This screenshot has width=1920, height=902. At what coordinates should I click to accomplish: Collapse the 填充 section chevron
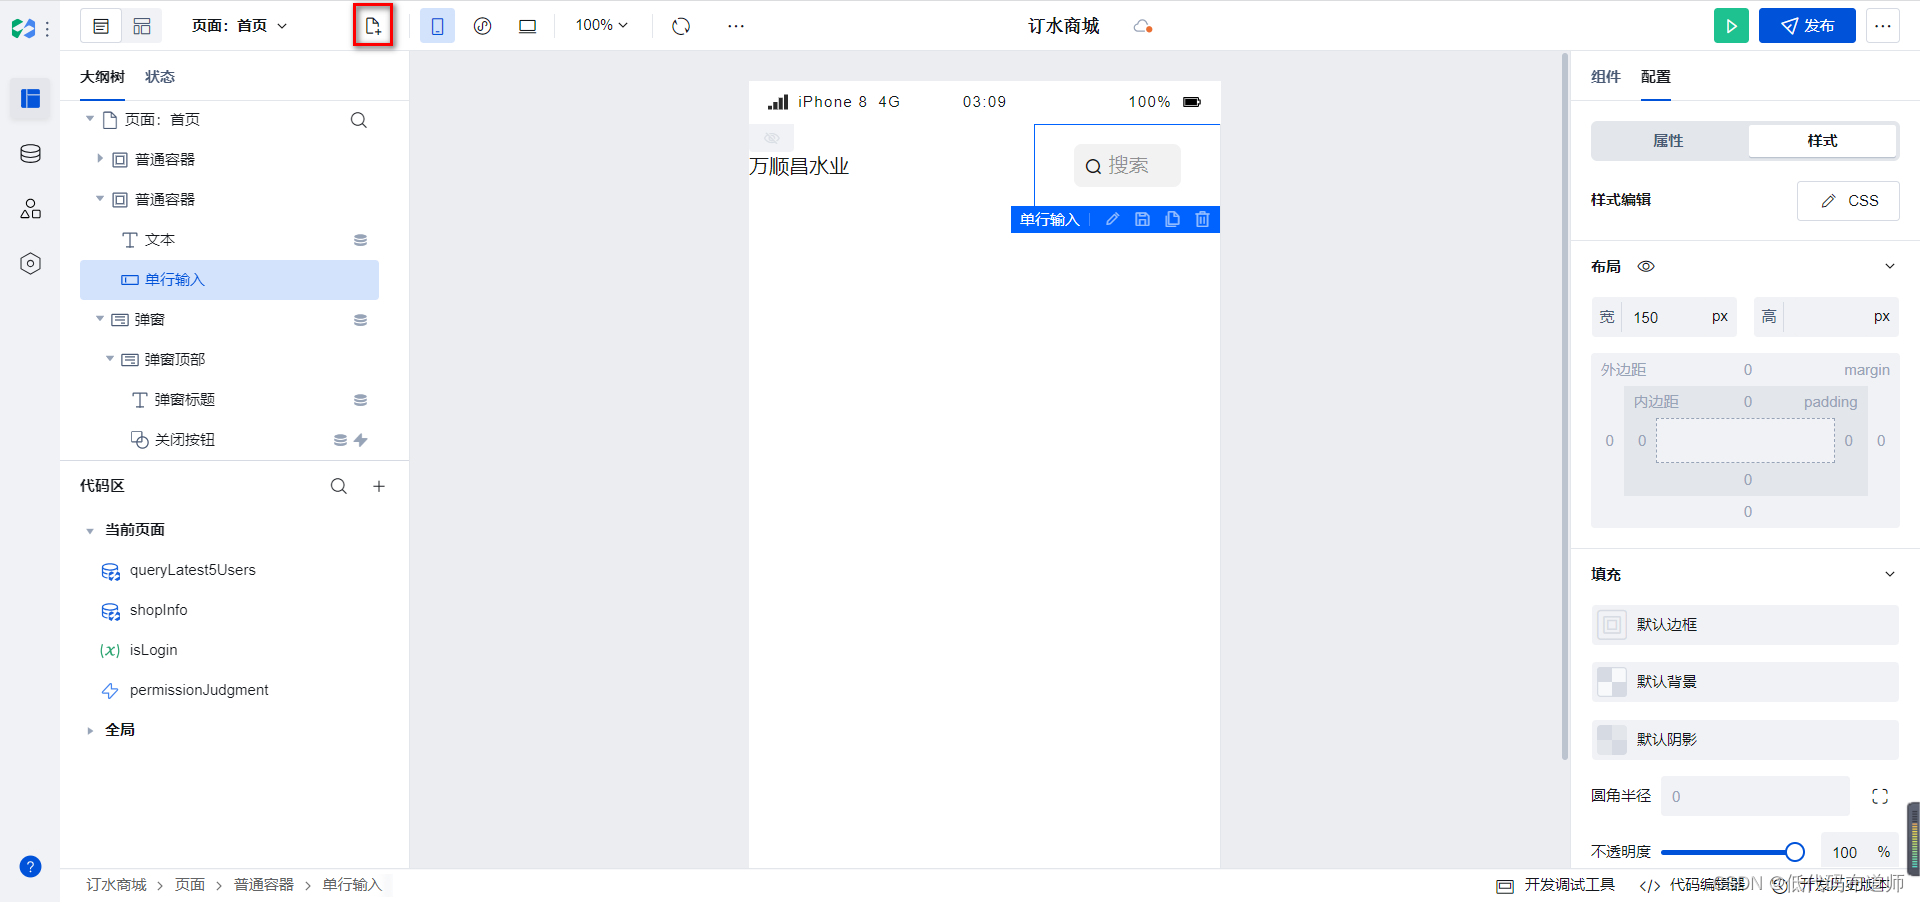1889,574
